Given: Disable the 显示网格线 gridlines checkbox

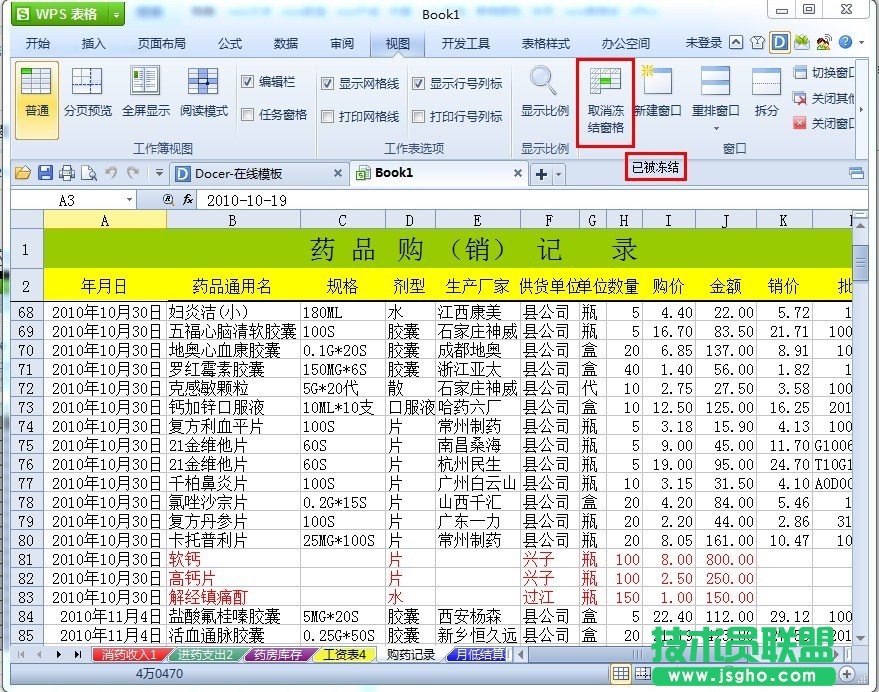Looking at the screenshot, I should [x=329, y=83].
